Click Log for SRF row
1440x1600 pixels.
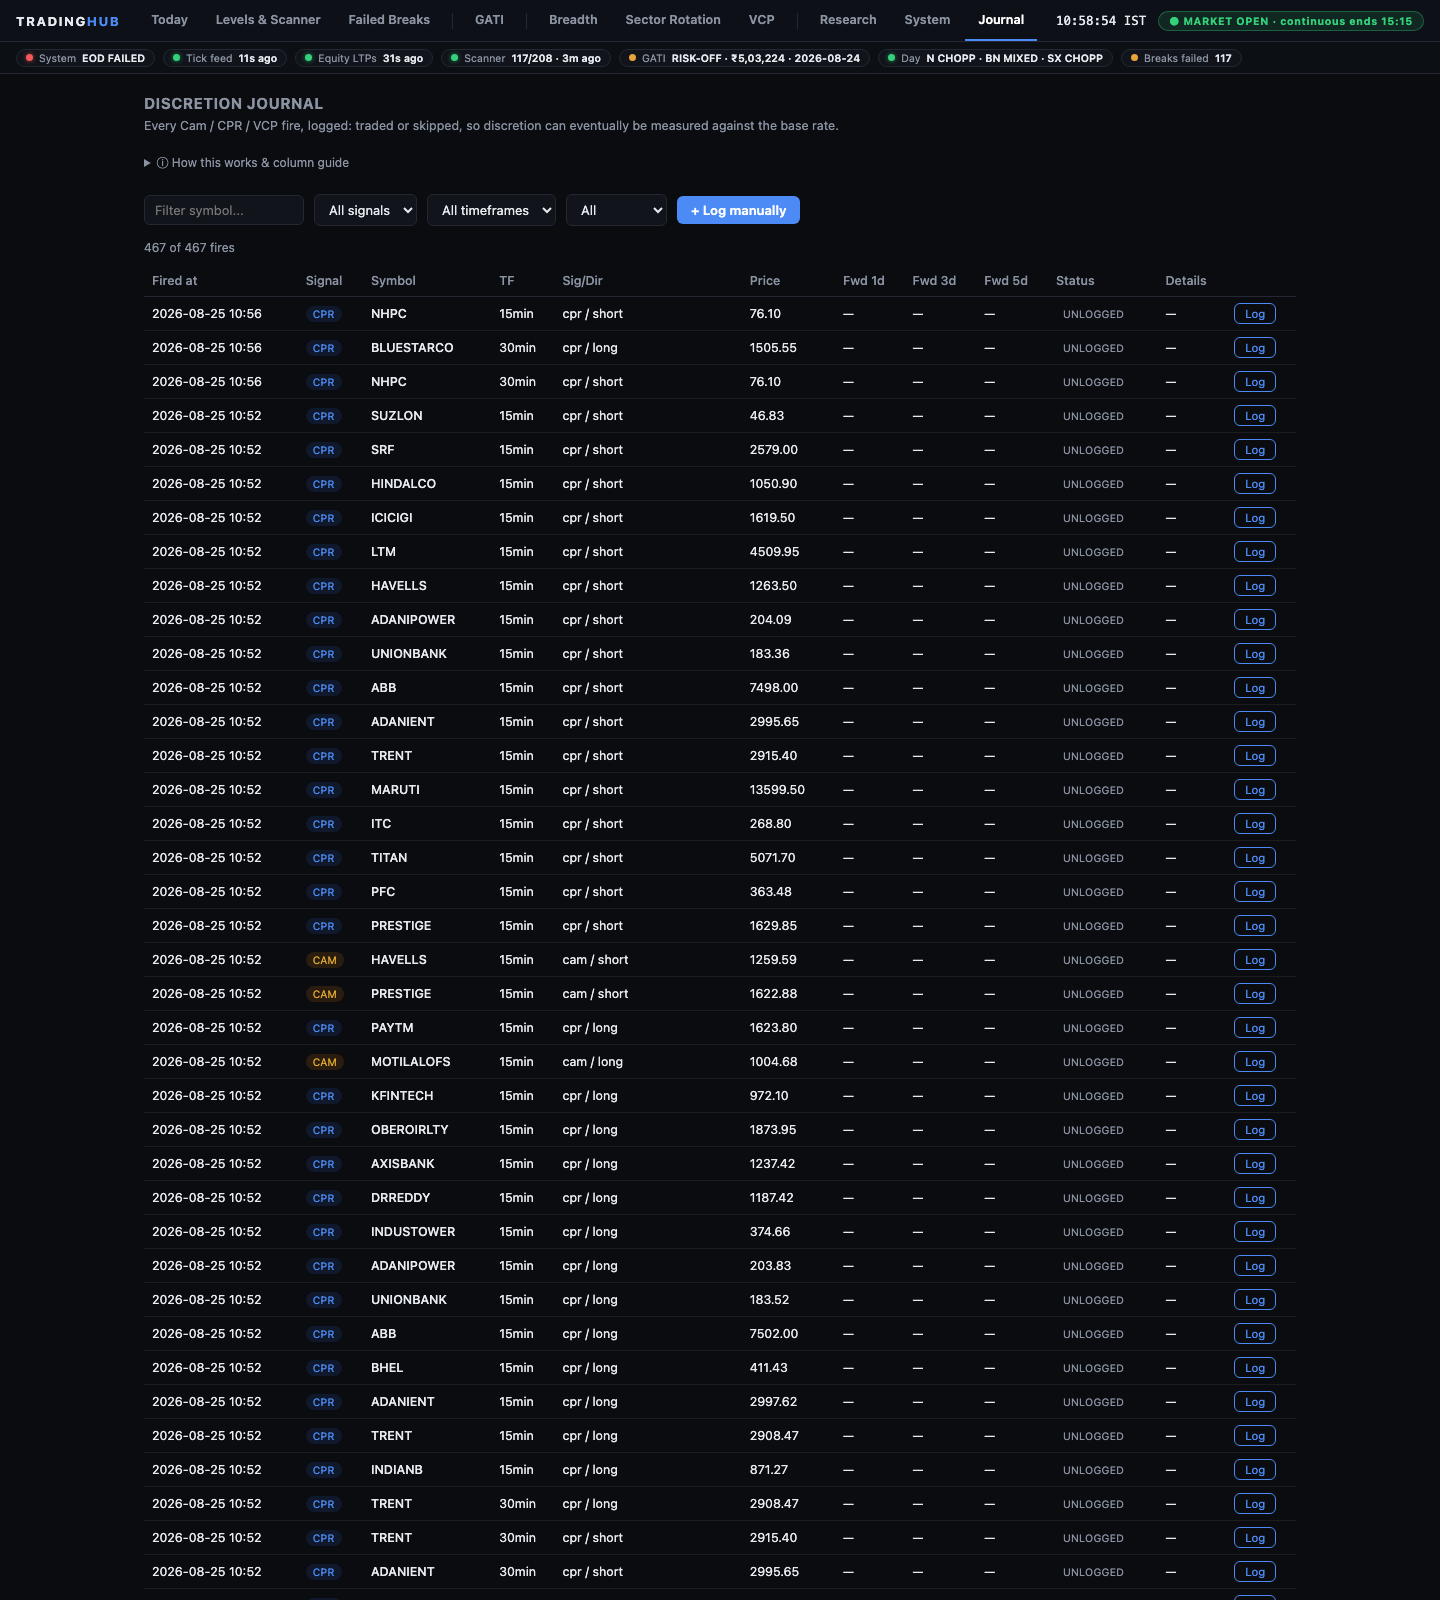[1255, 450]
